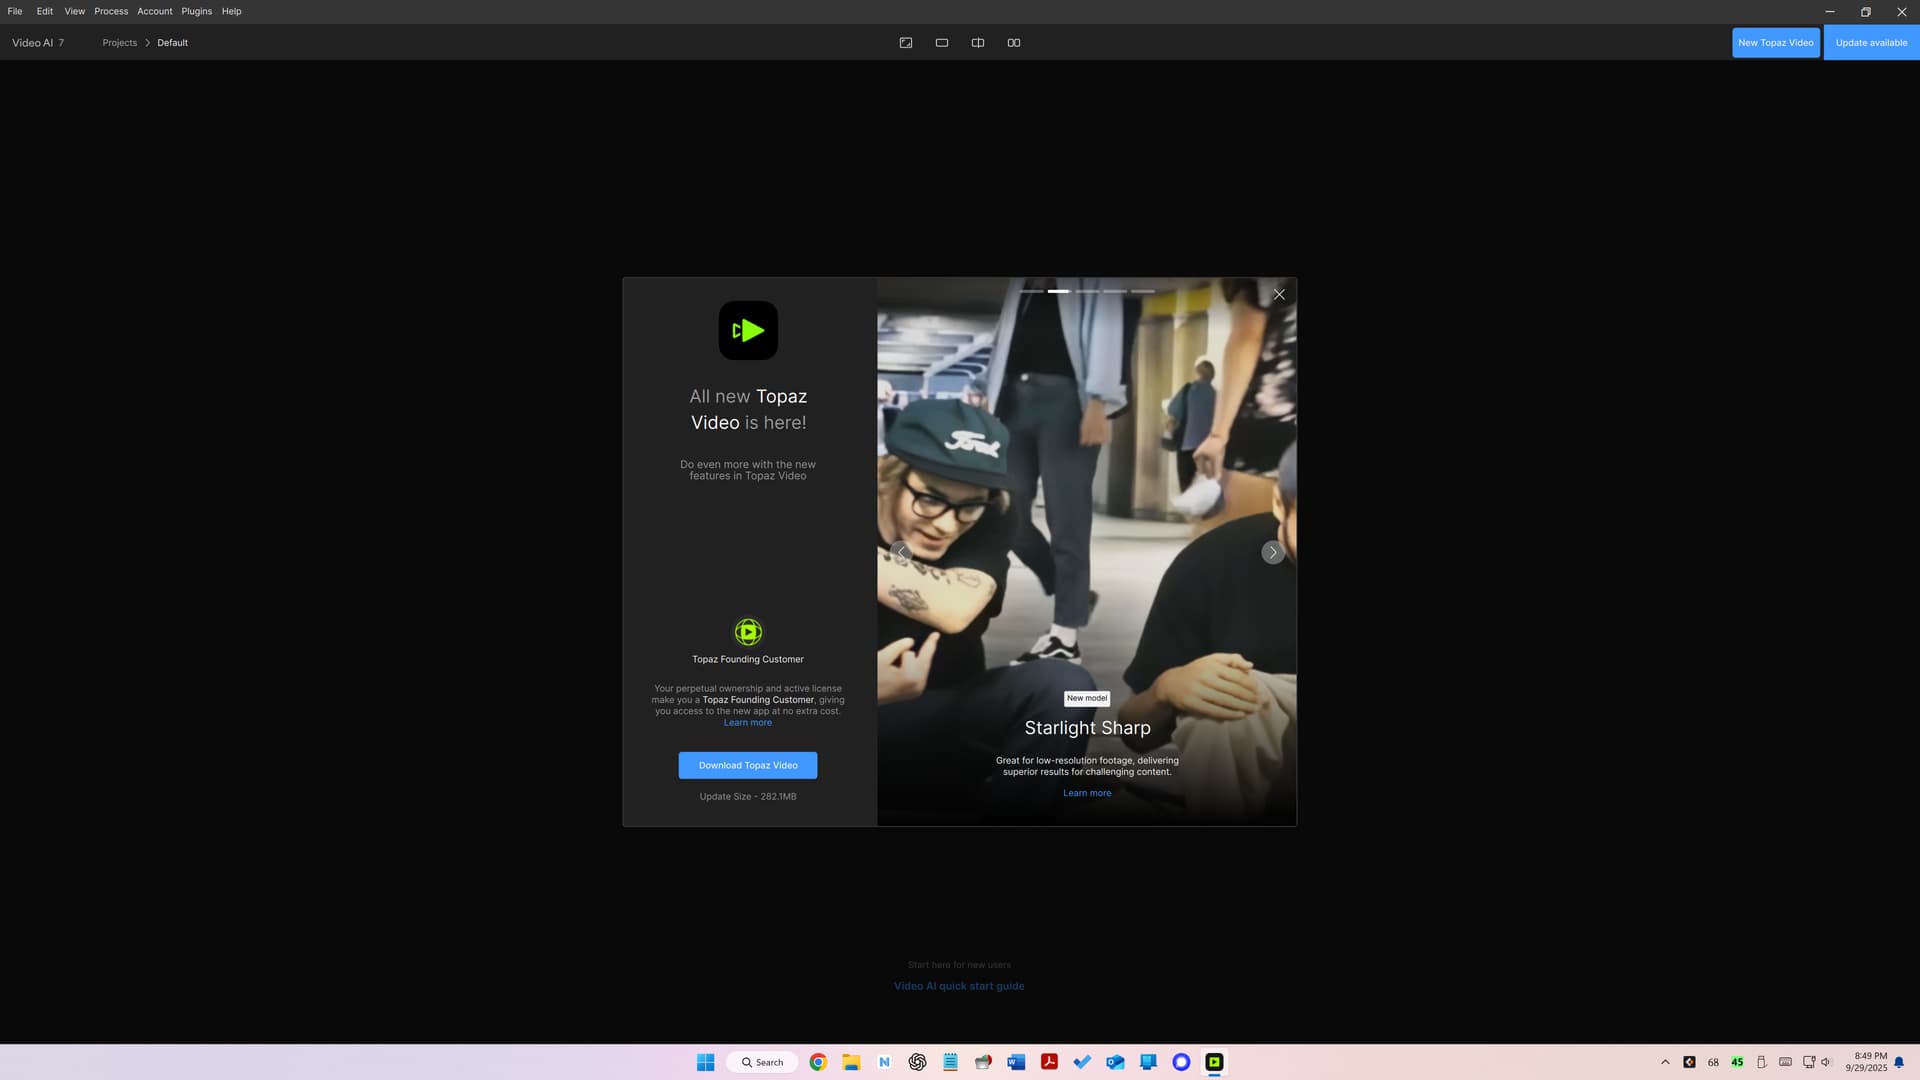Screen dimensions: 1920x1080
Task: Open the Account menu
Action: point(154,11)
